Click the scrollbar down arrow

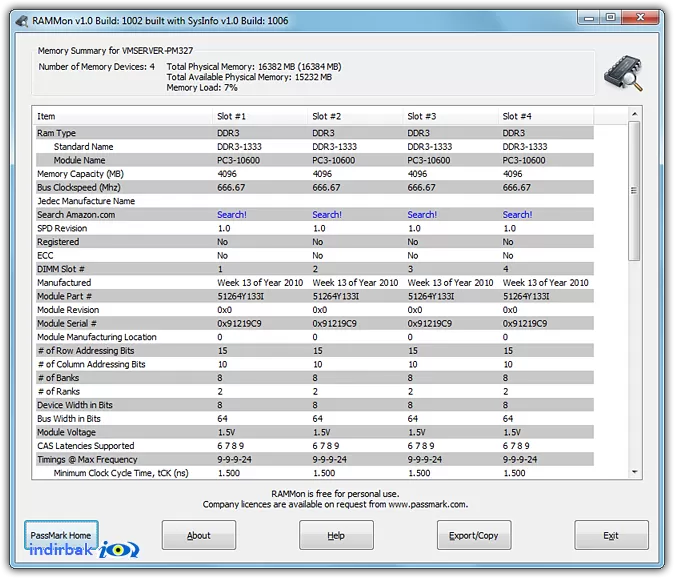(634, 472)
